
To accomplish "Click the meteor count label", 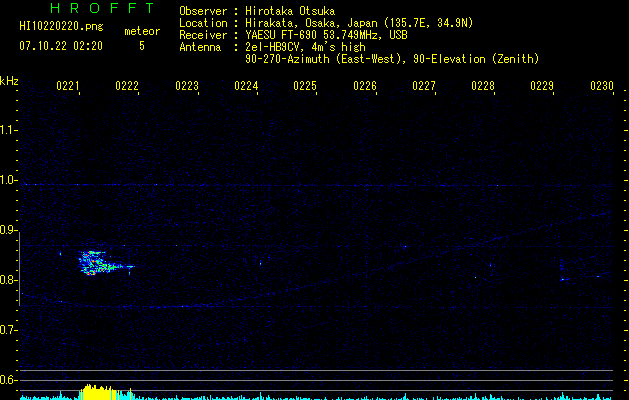I will [142, 31].
